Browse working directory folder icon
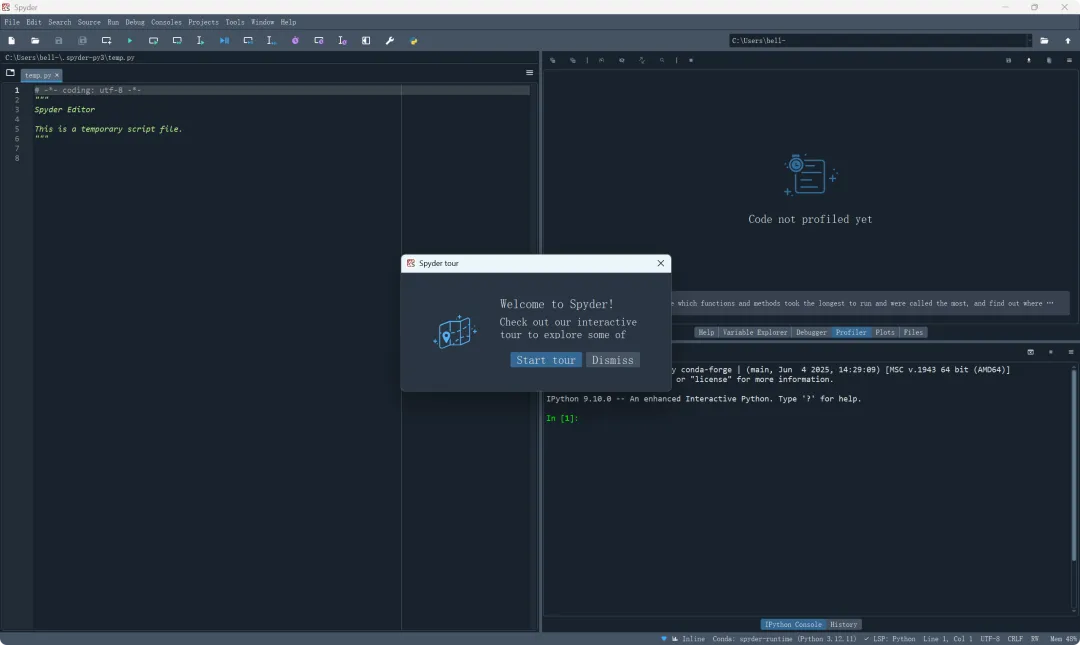 point(1044,41)
